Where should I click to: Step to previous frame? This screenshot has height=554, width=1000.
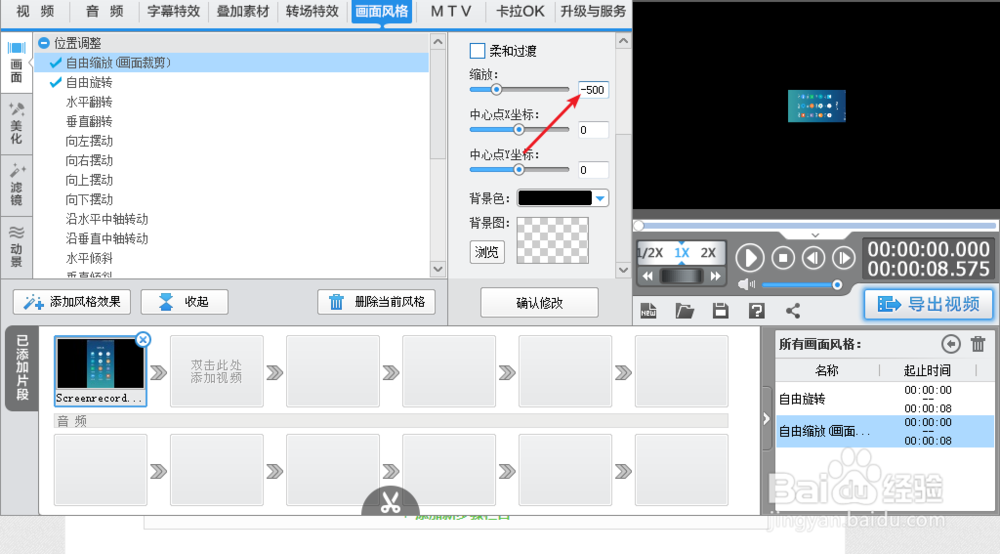coord(813,258)
